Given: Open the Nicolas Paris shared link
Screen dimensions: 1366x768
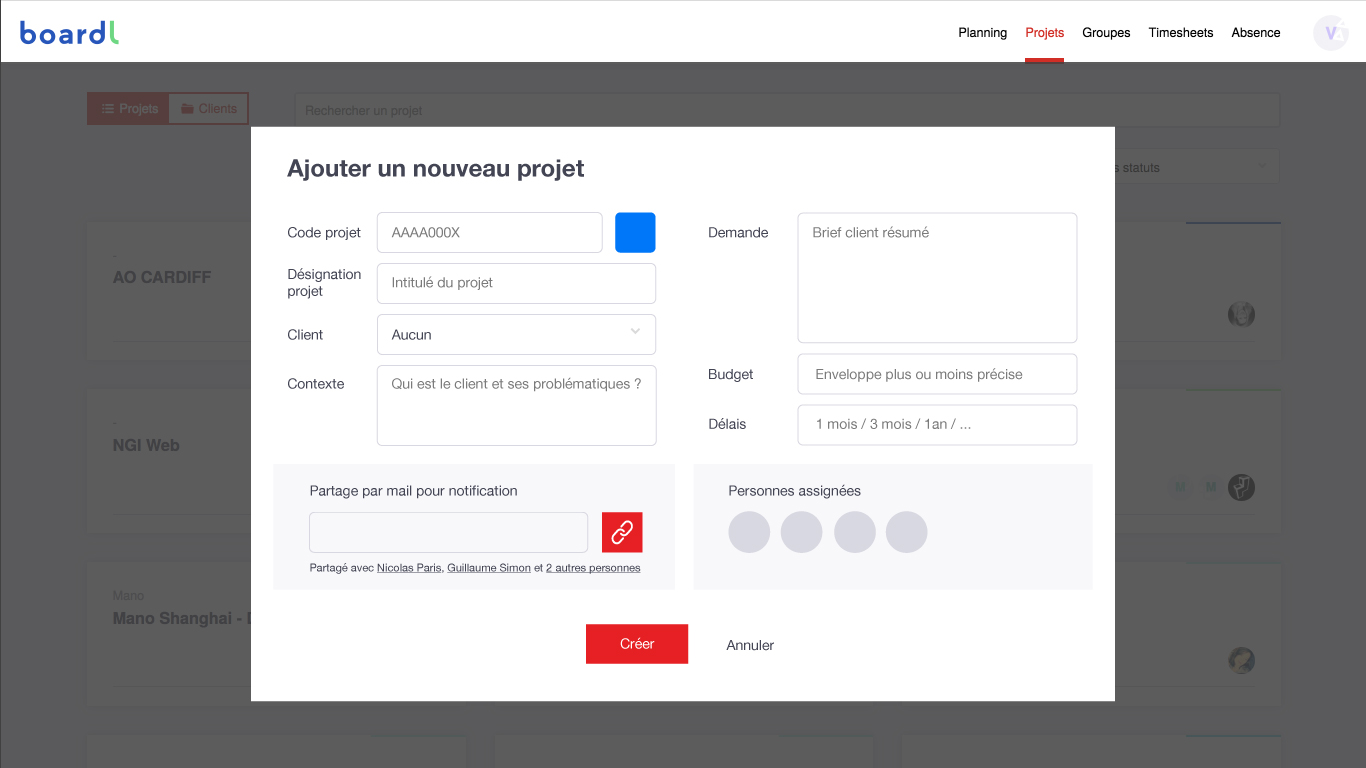Looking at the screenshot, I should [x=408, y=568].
